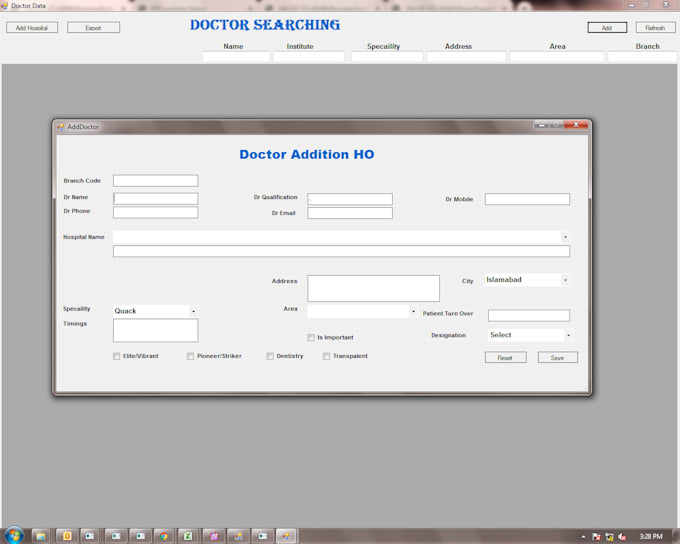The width and height of the screenshot is (680, 544).
Task: Open the Action Center flag icon
Action: (x=596, y=537)
